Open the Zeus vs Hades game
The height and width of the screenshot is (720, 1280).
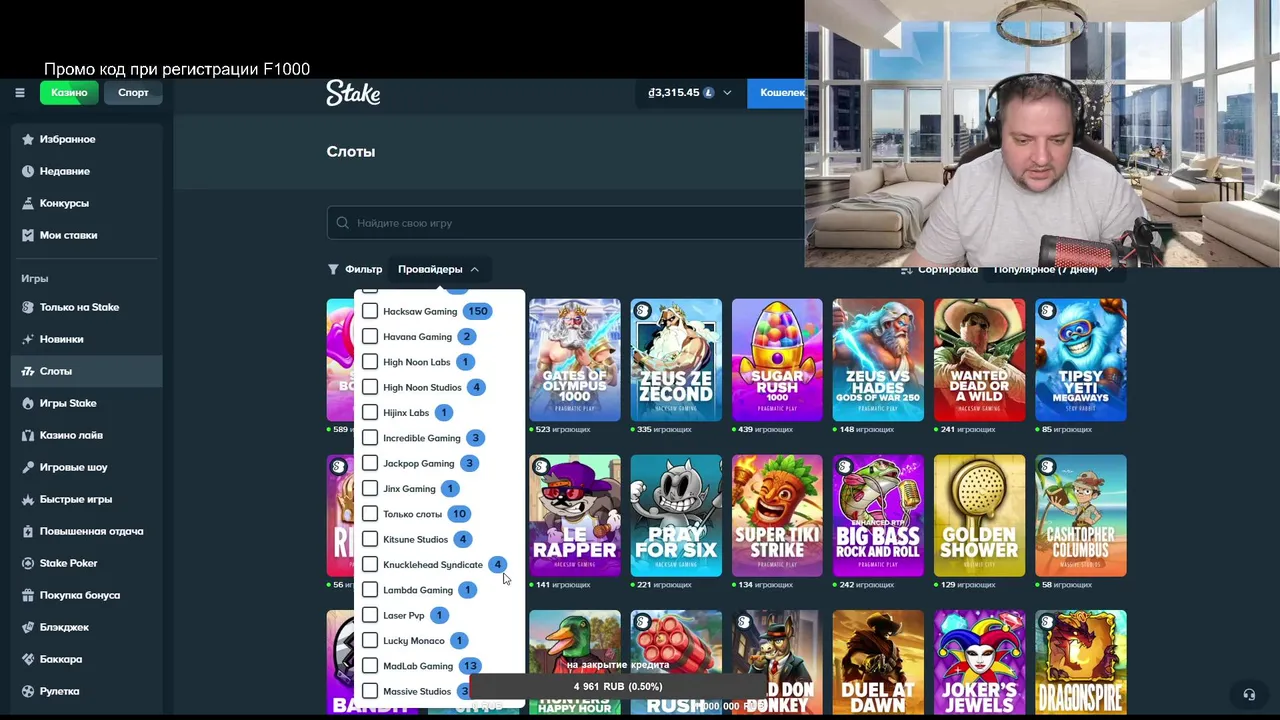878,360
